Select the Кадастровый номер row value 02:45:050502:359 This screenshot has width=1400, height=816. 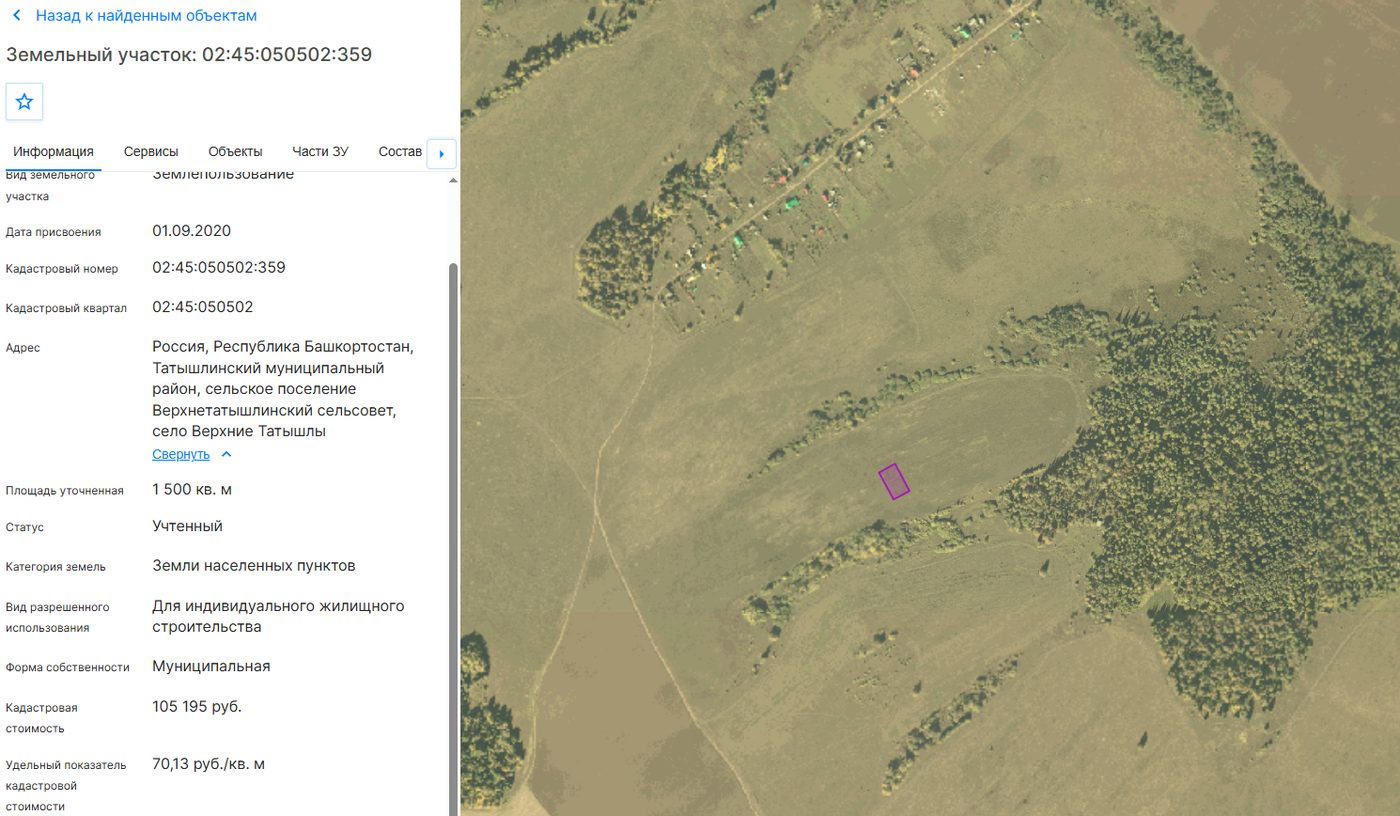(x=219, y=268)
